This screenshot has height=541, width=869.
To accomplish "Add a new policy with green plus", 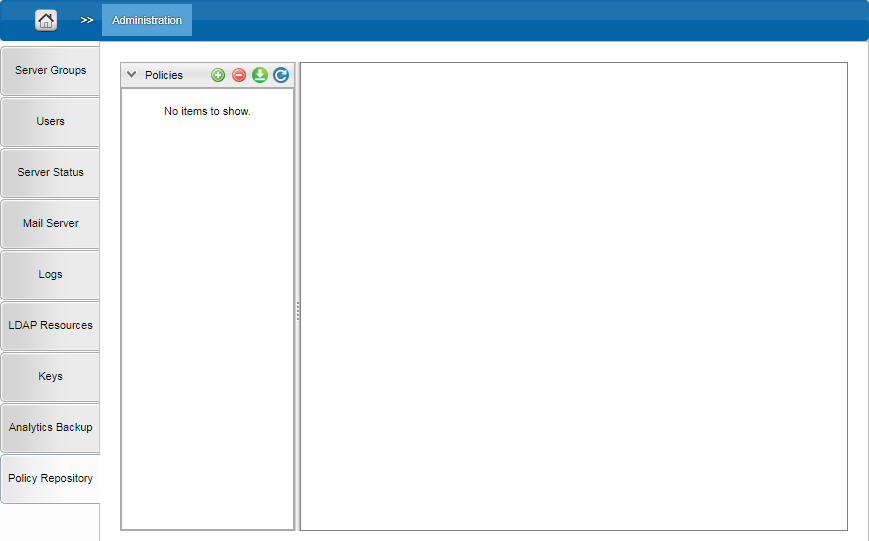I will pos(218,75).
